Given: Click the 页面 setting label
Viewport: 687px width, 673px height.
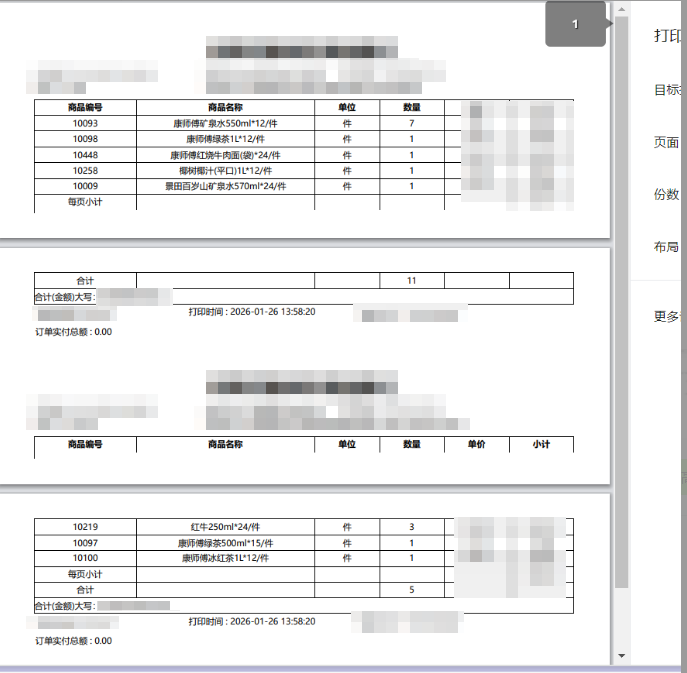Looking at the screenshot, I should pos(666,142).
